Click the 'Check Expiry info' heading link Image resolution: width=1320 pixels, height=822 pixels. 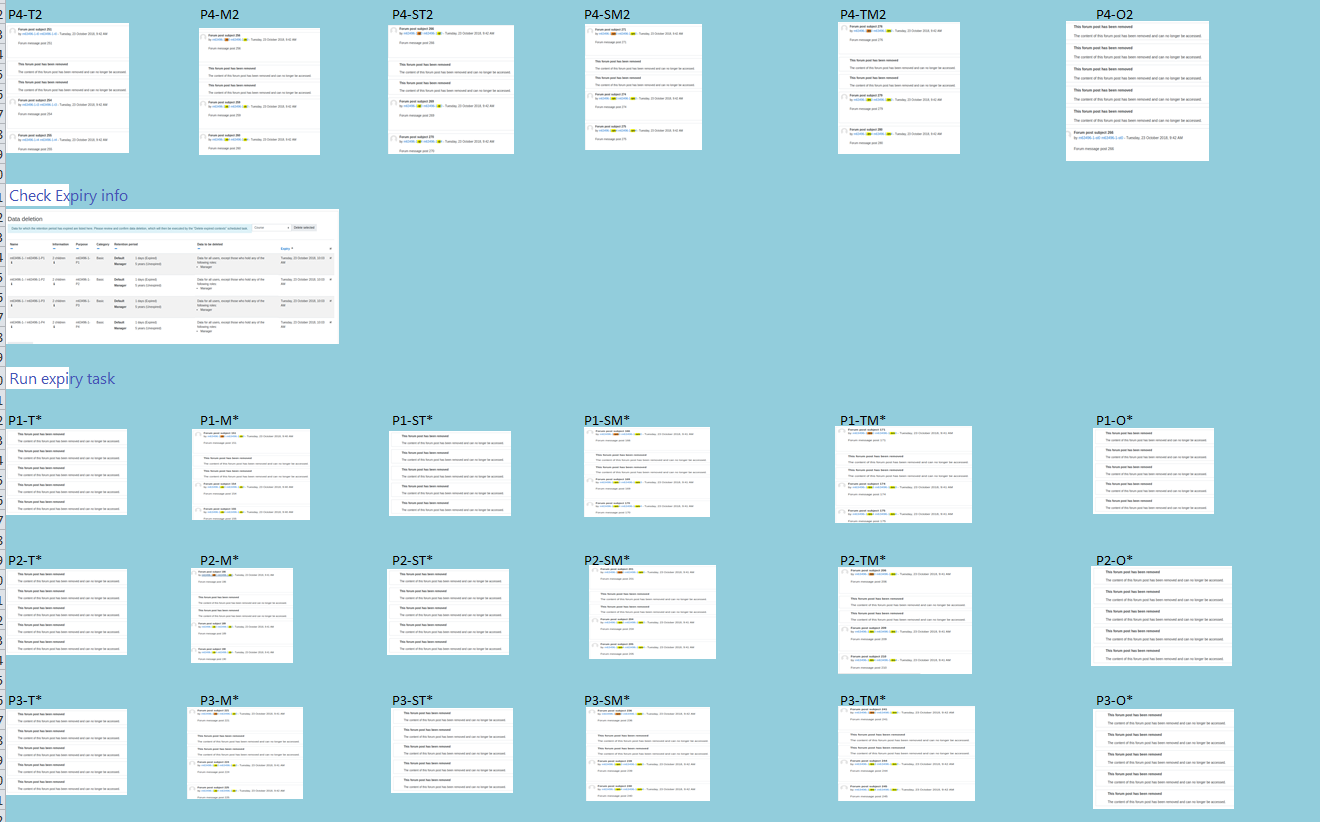click(68, 196)
